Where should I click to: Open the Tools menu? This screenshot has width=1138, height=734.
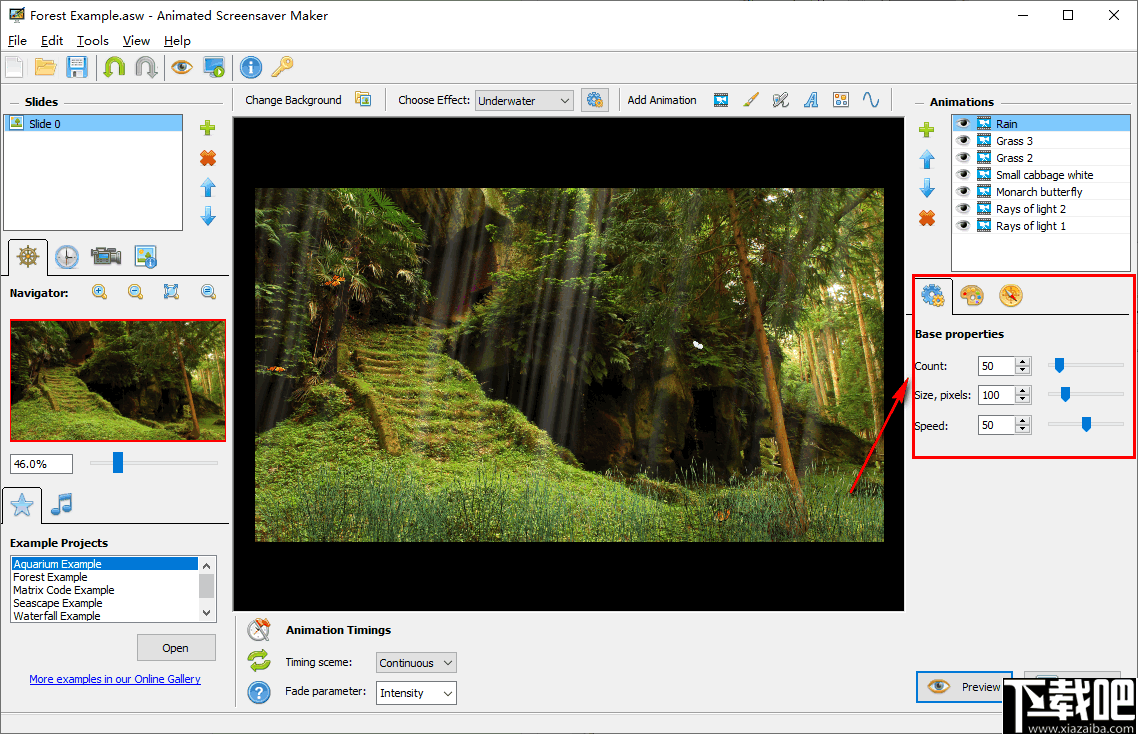92,41
